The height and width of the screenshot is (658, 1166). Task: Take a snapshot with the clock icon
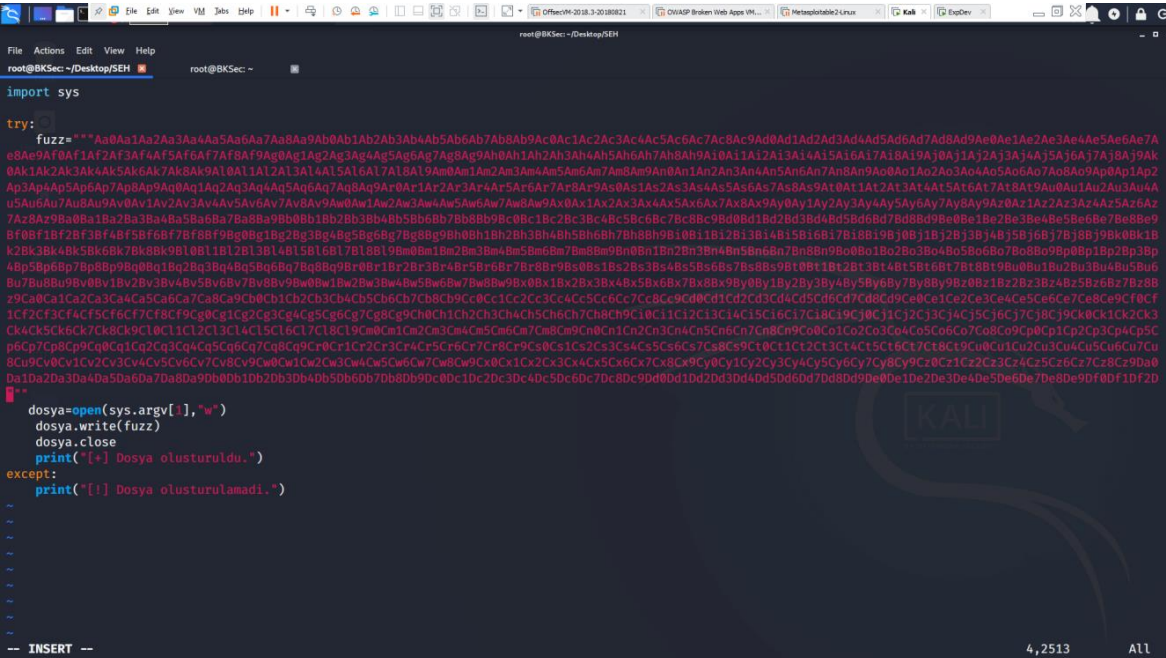pyautogui.click(x=336, y=11)
